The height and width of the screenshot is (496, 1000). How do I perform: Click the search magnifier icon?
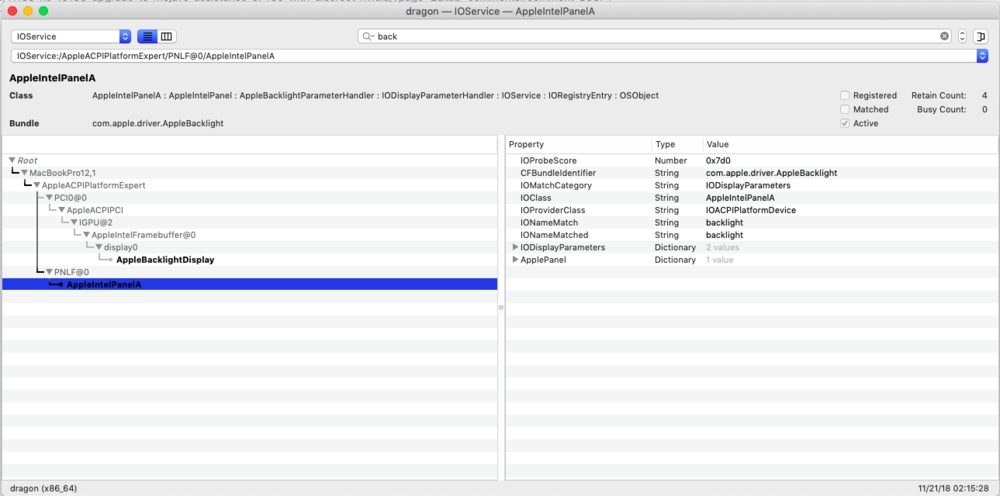368,36
